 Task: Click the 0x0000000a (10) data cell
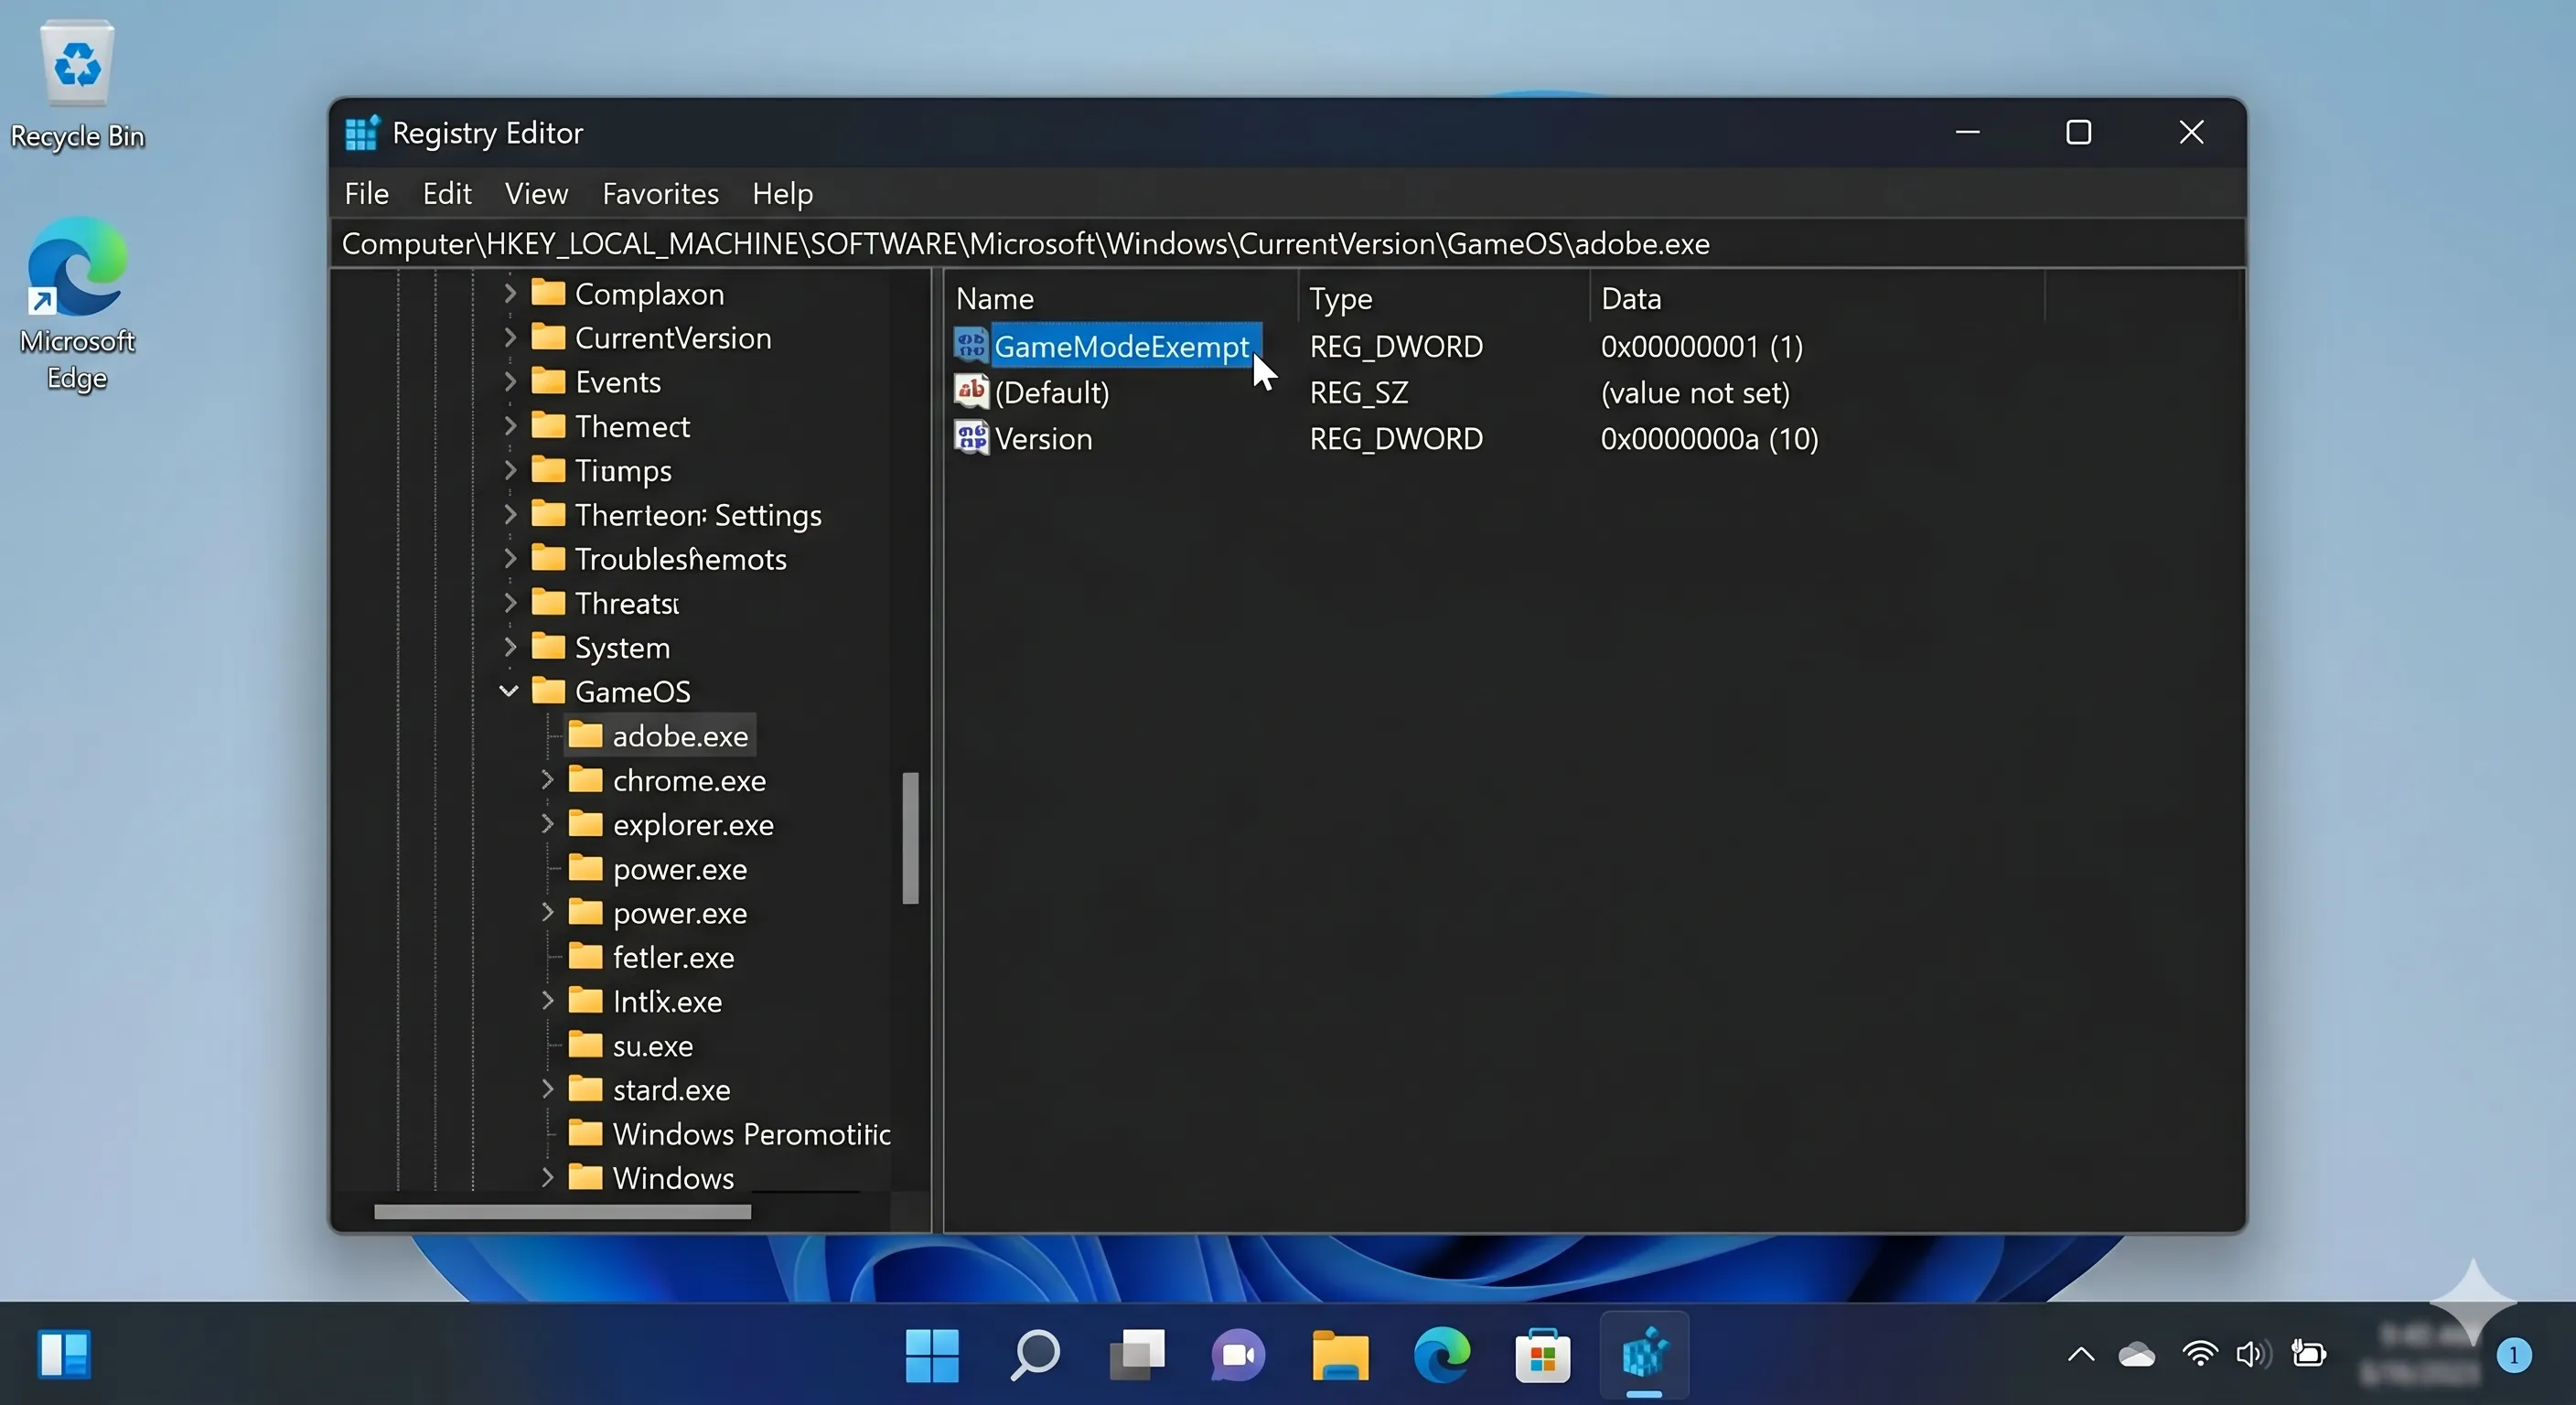1709,438
